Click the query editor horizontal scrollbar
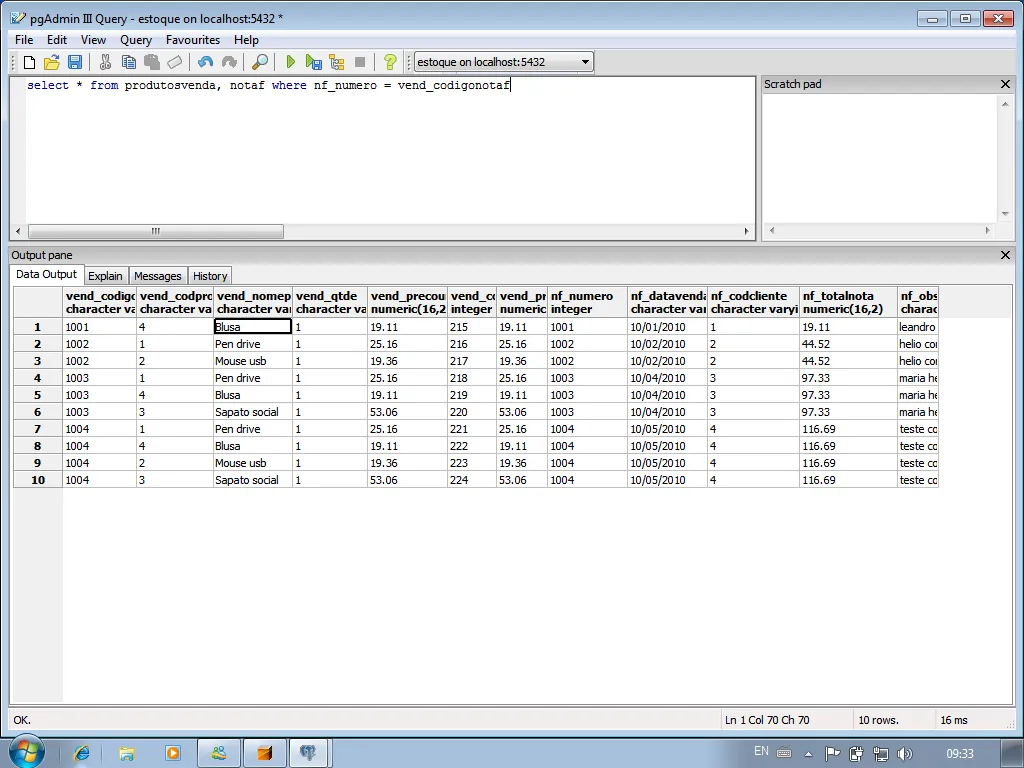Screen dimensions: 1024x768 (155, 231)
